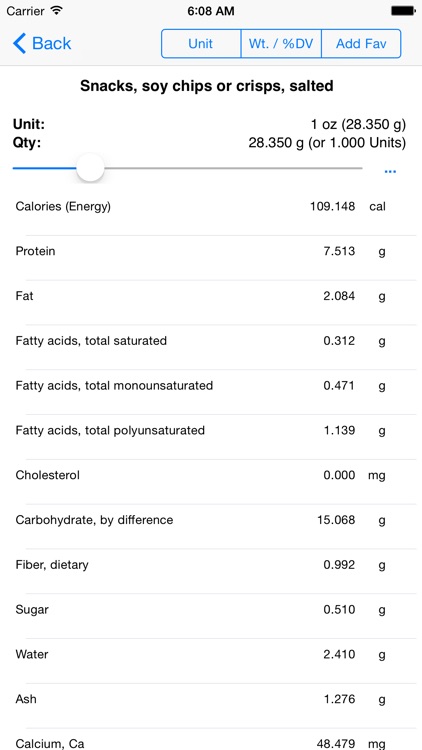The height and width of the screenshot is (750, 422).
Task: Tap the food title heading
Action: coord(207,86)
